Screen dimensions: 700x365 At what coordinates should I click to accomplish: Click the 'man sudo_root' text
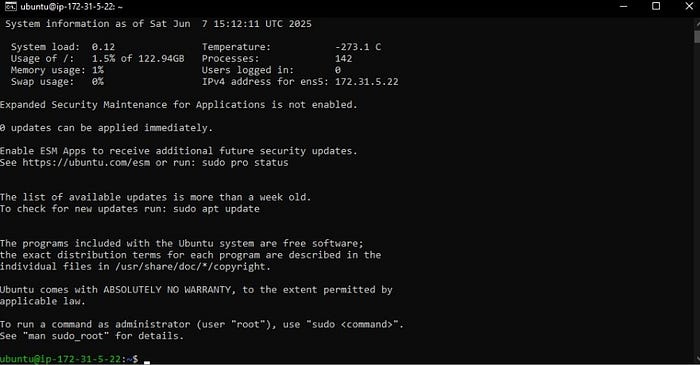(66, 336)
